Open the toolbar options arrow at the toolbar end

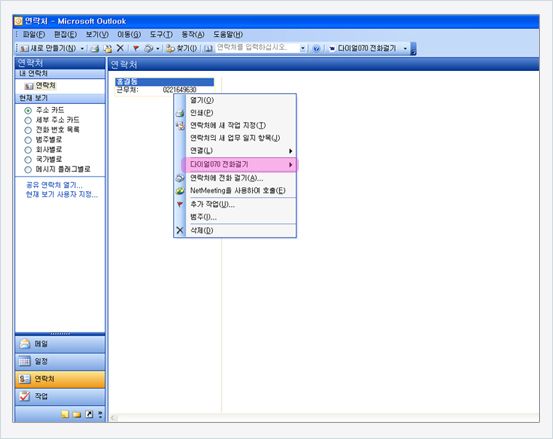(x=413, y=49)
